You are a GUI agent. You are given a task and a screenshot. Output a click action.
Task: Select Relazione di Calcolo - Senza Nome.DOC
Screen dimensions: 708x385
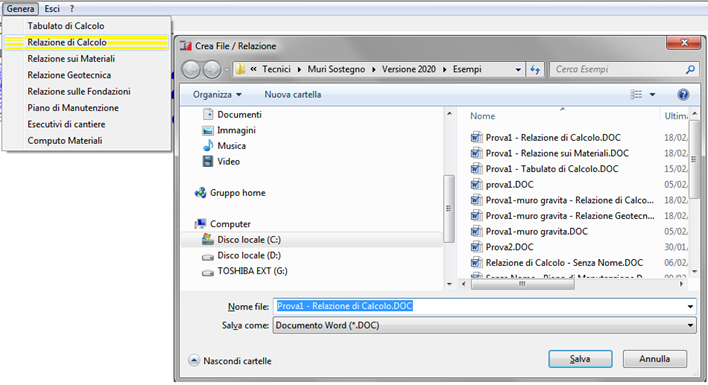point(564,263)
